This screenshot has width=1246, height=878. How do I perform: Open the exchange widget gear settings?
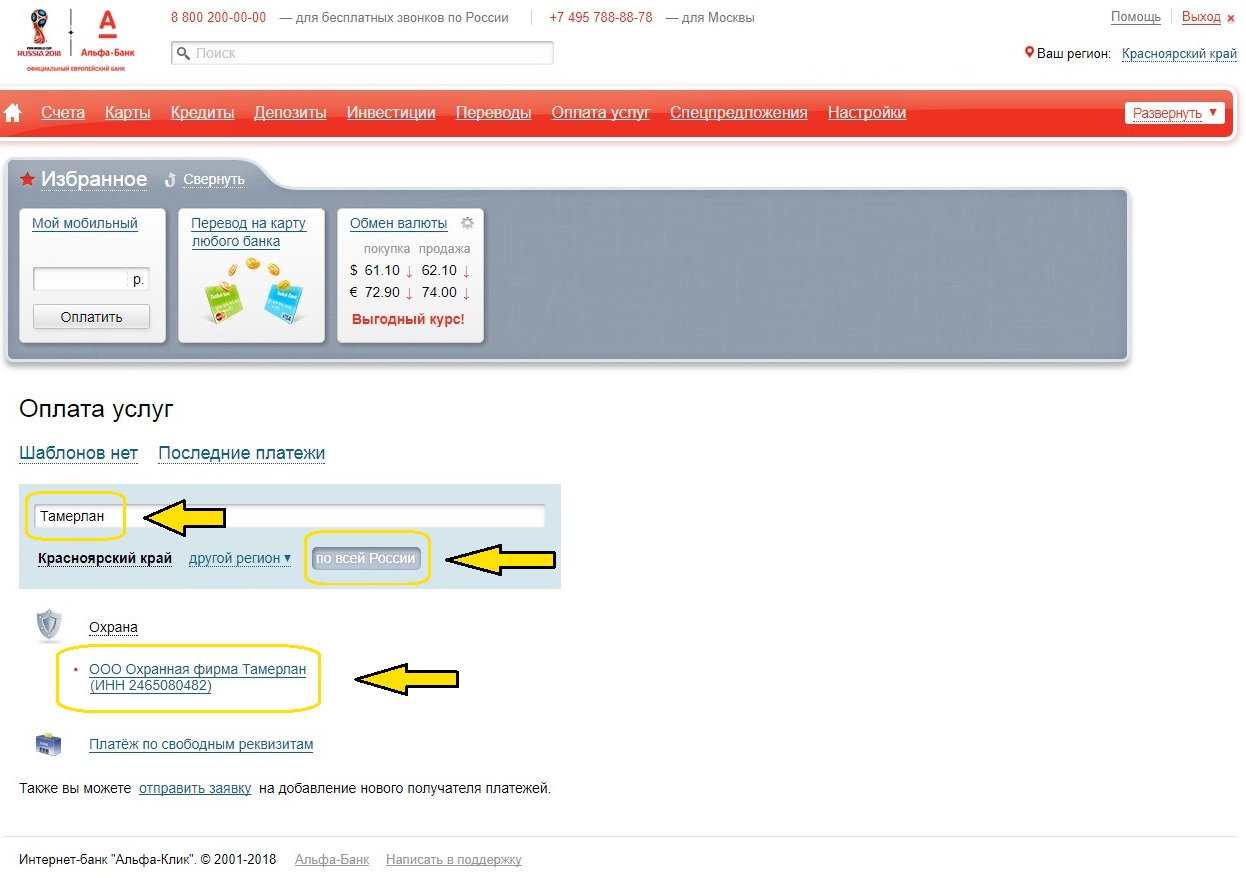coord(467,223)
